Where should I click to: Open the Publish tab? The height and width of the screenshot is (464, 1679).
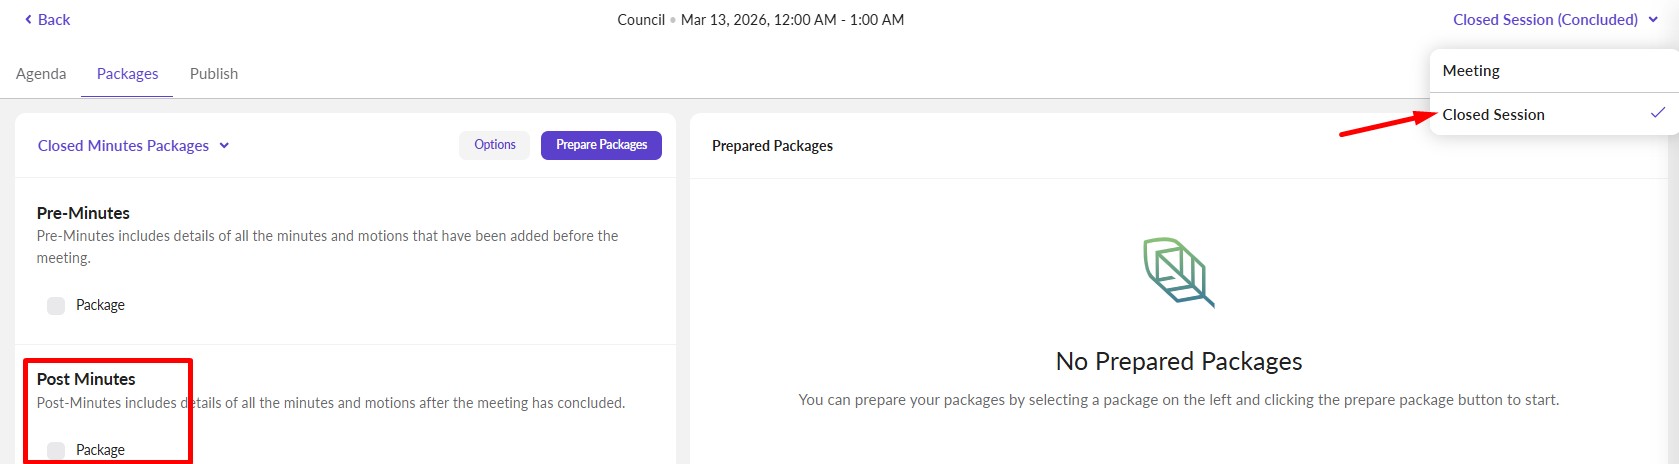pos(214,74)
